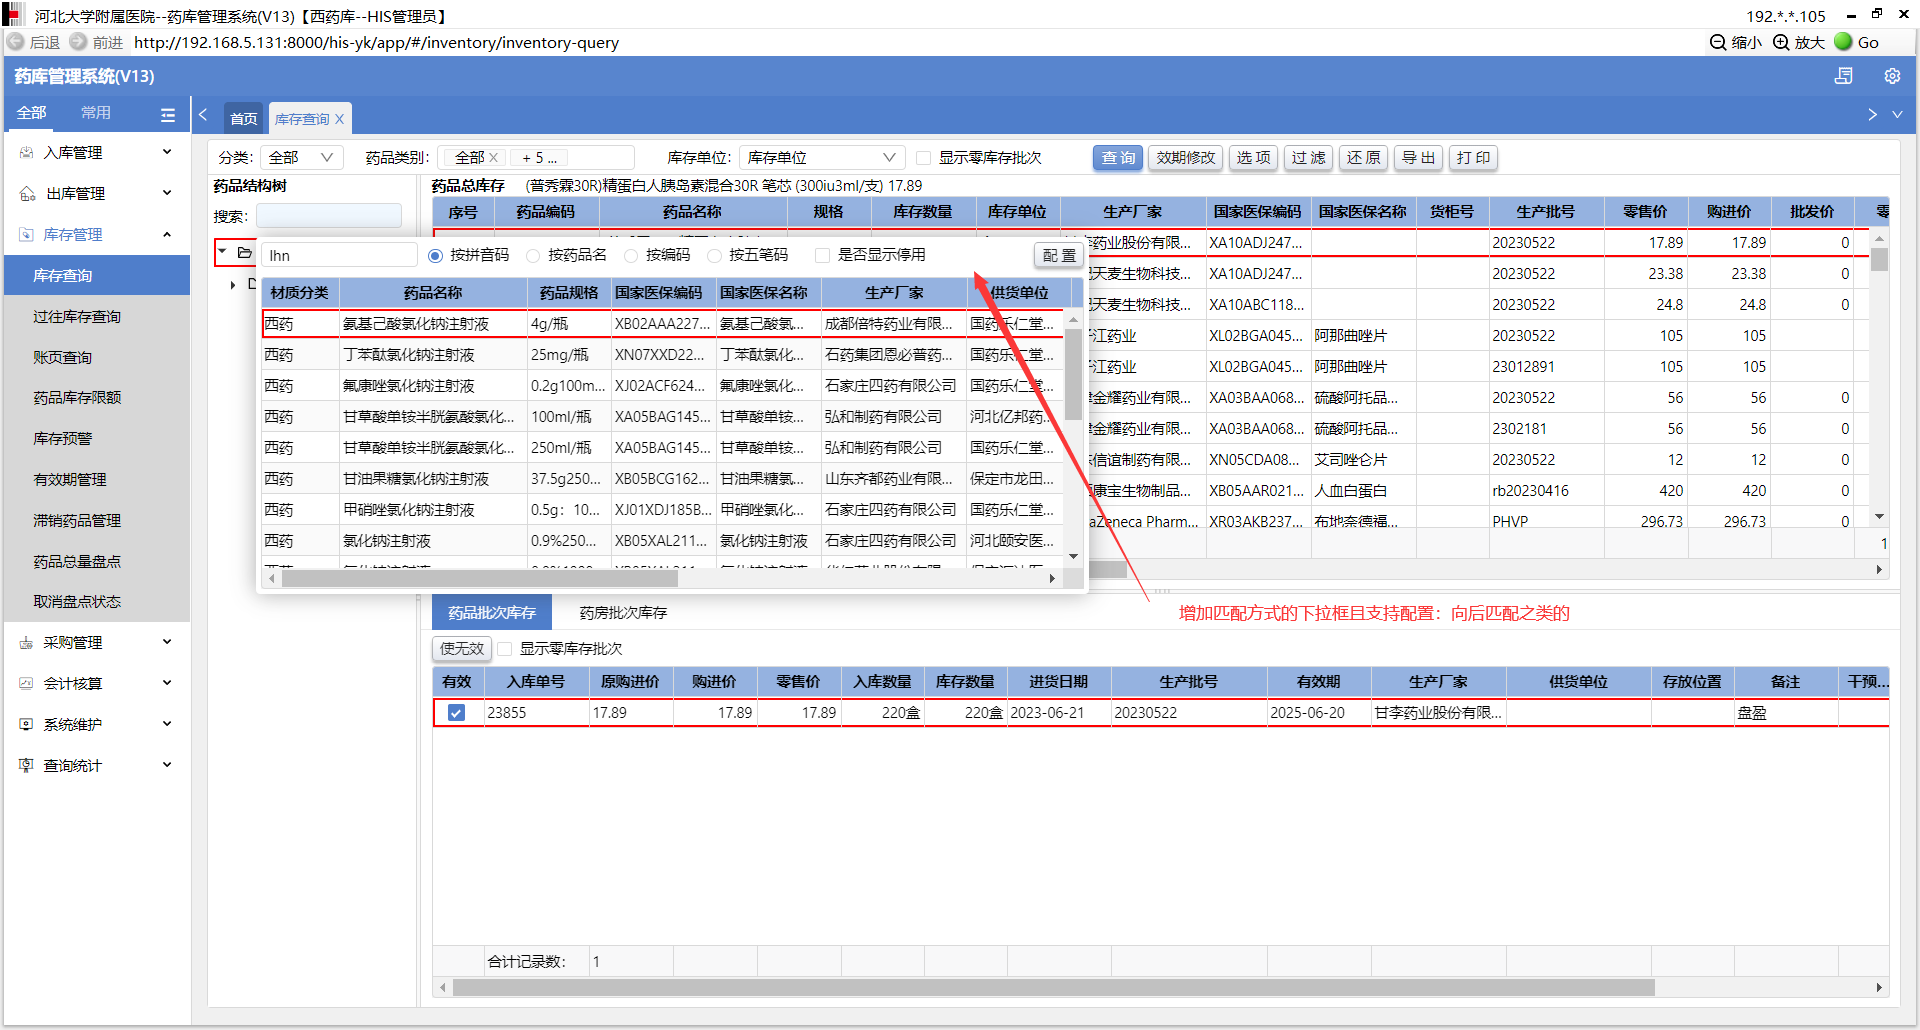The width and height of the screenshot is (1920, 1030).
Task: Click the 导出 button
Action: pyautogui.click(x=1418, y=158)
